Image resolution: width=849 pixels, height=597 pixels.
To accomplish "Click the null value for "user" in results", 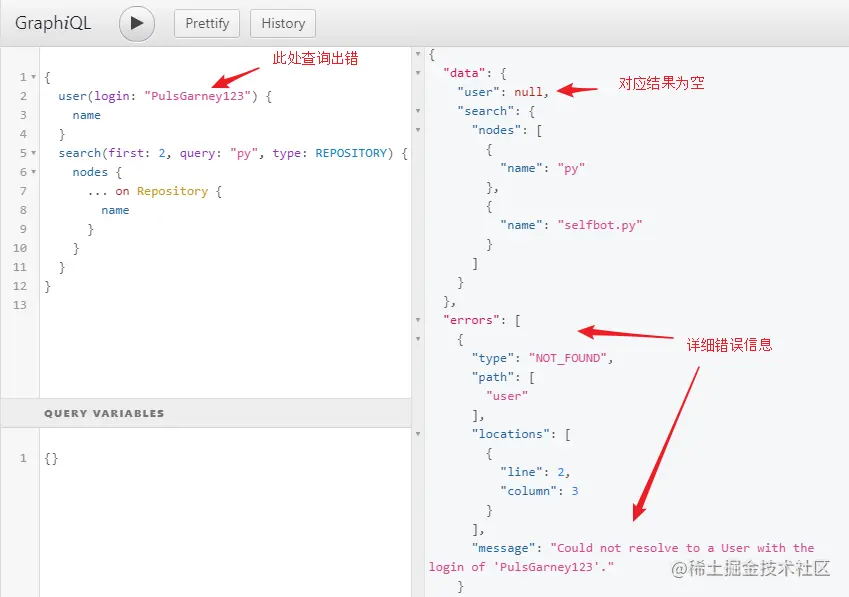I will 528,92.
